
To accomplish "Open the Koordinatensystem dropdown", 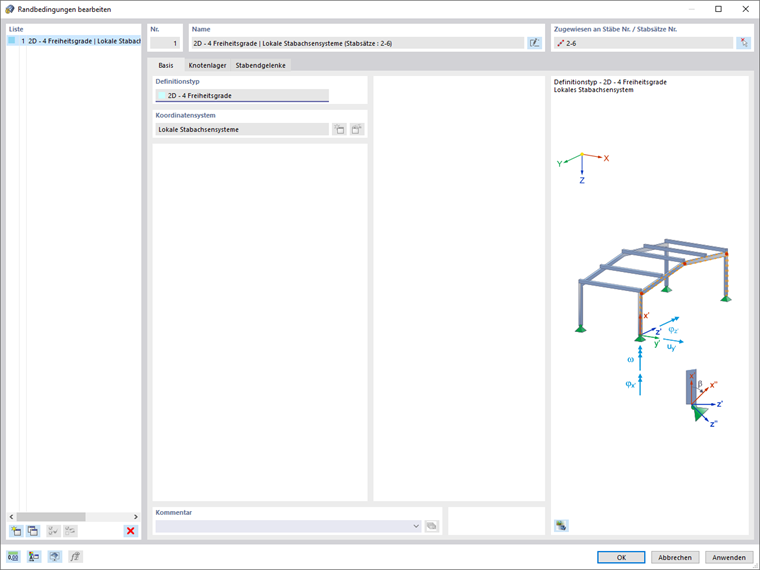I will coord(242,129).
